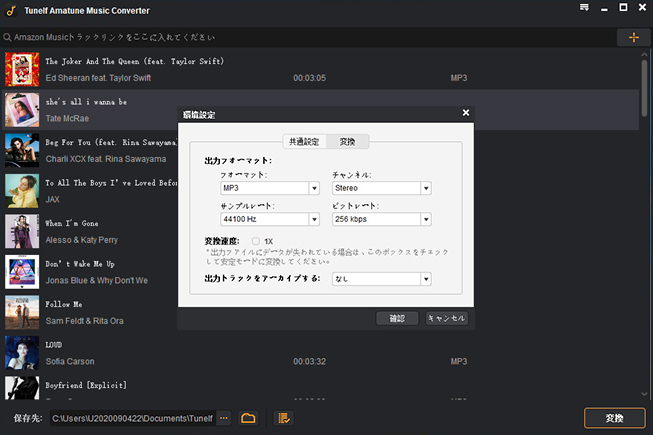Open the converted history list icon

(284, 418)
